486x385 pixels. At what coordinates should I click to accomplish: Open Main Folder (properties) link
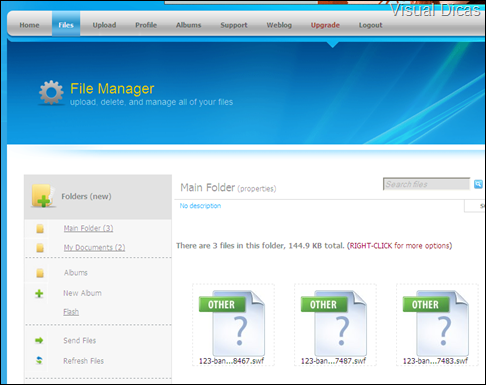point(257,189)
